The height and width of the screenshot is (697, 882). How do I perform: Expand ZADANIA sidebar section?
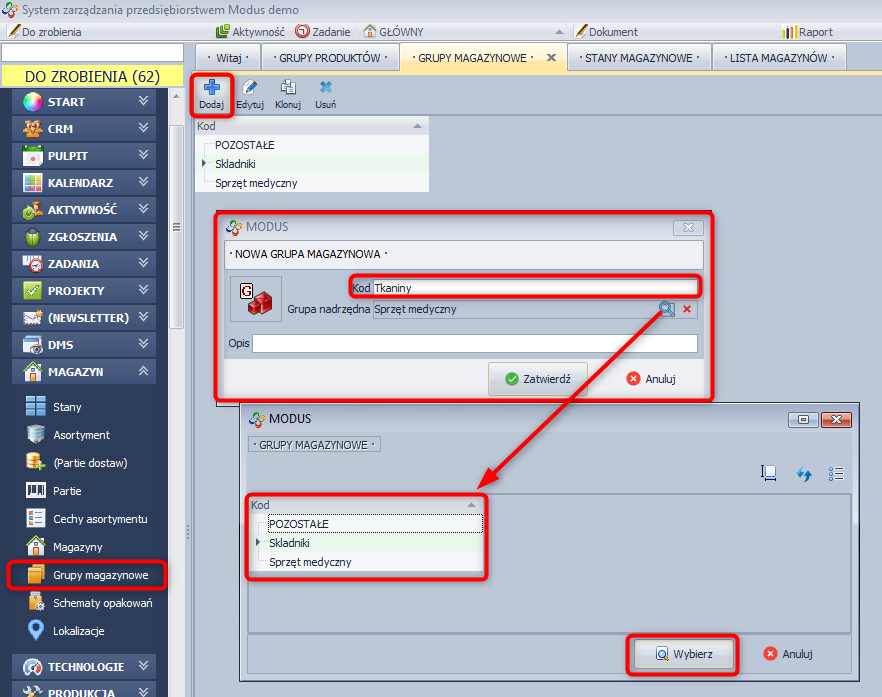point(84,264)
